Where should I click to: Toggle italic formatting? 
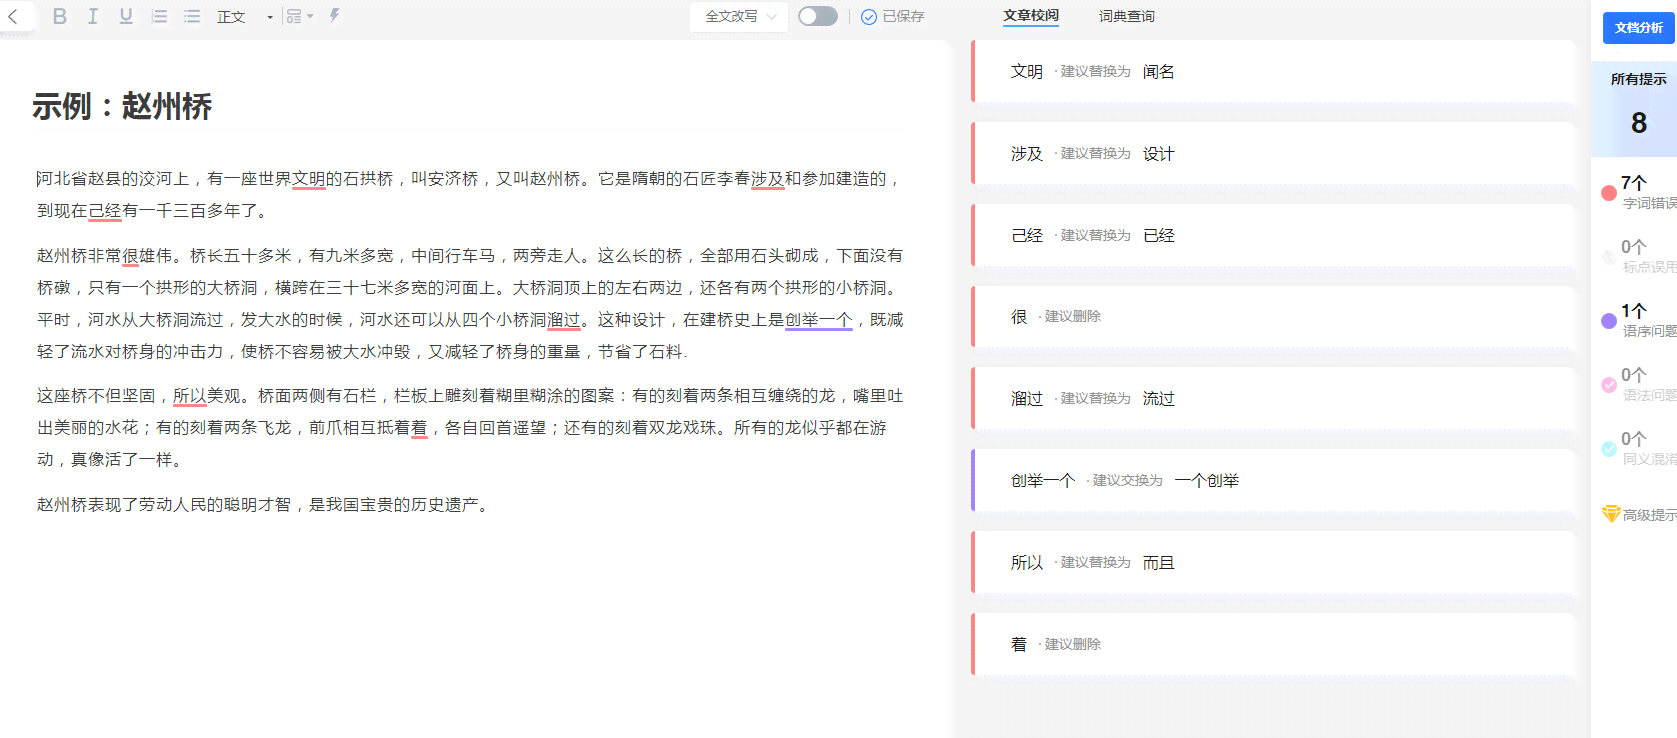click(x=93, y=16)
